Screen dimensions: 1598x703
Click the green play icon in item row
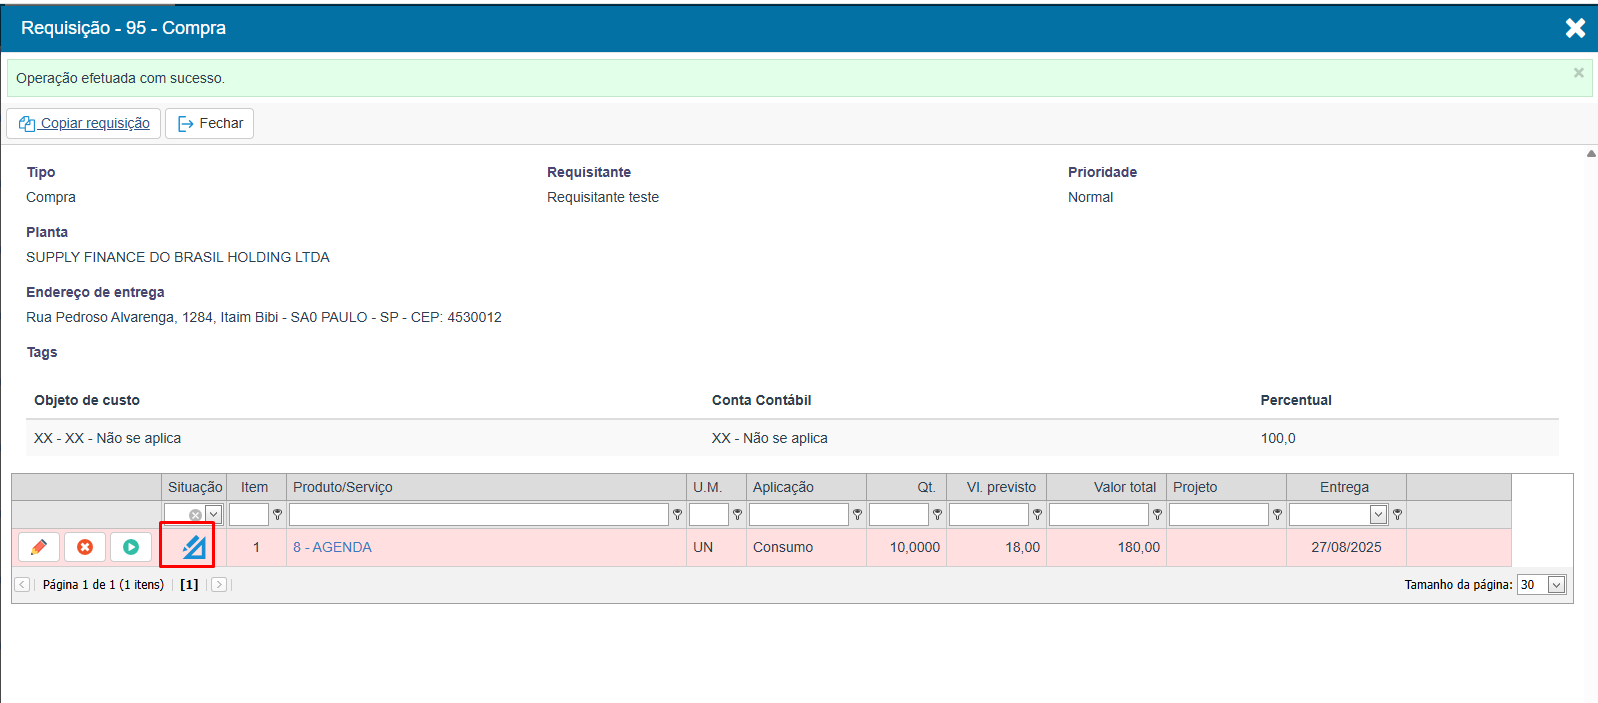pyautogui.click(x=131, y=547)
